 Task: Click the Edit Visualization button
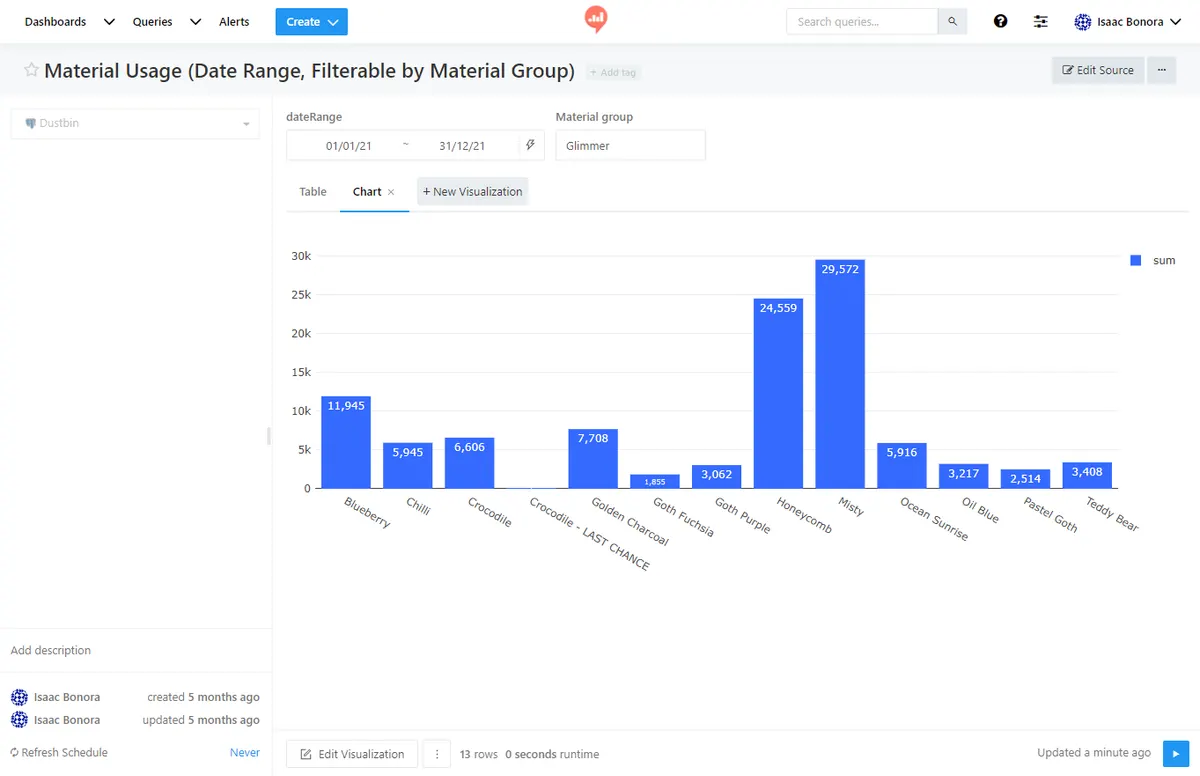[x=351, y=754]
